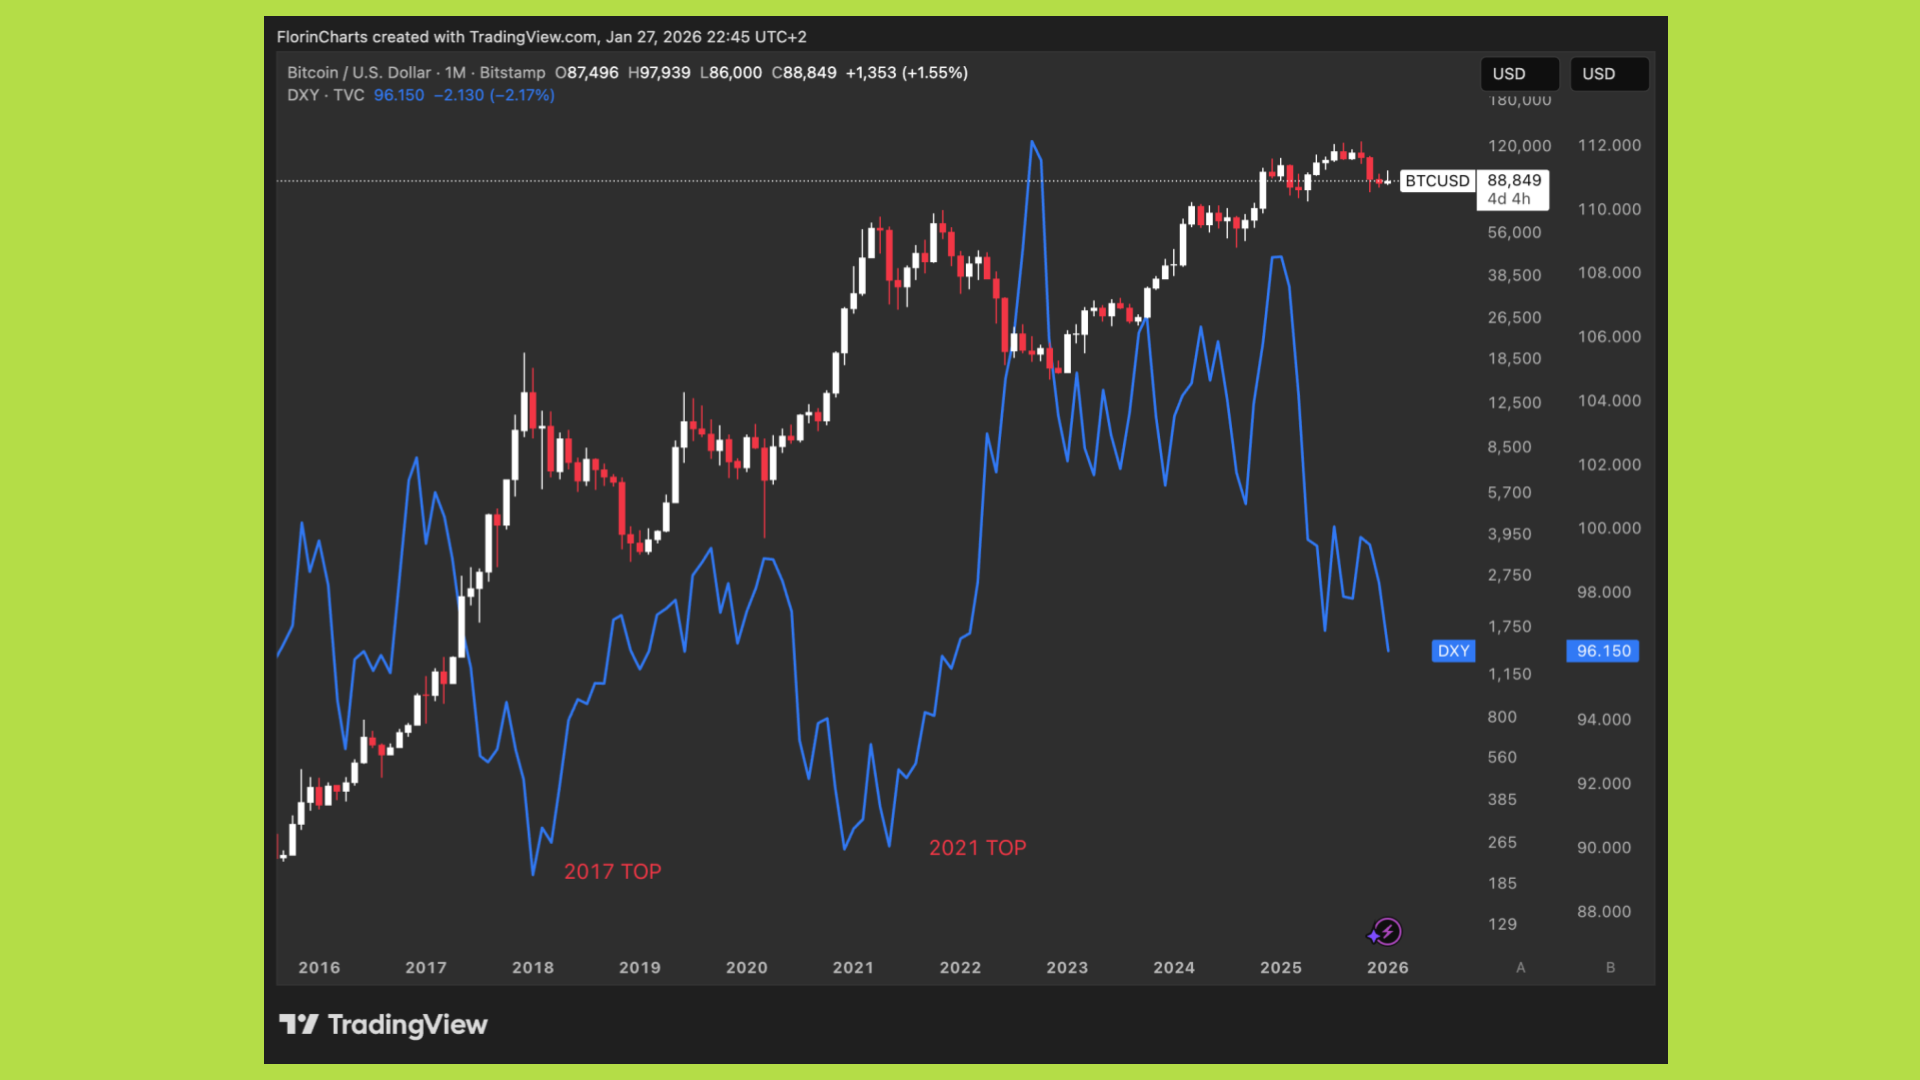Click the 88,849 current price box
Screen dimensions: 1920x1080
(1513, 189)
